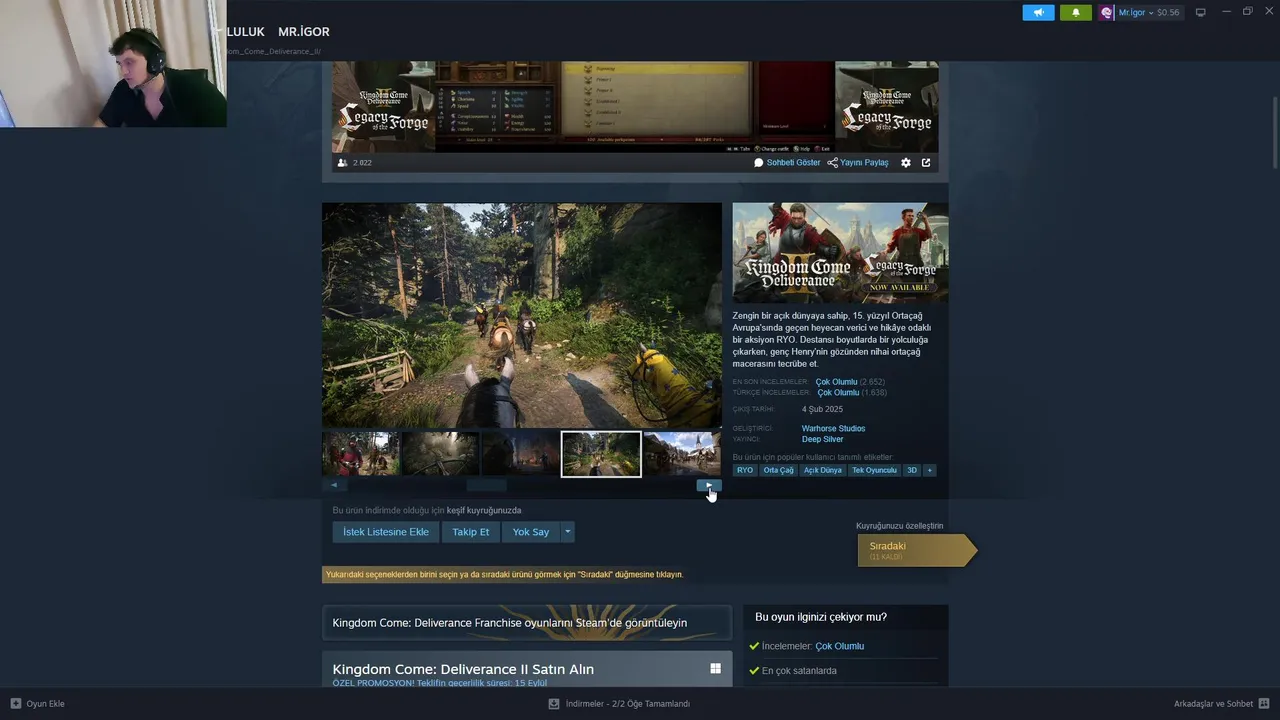This screenshot has width=1280, height=720.
Task: Click the 4 Şub 2025 release date
Action: (x=822, y=409)
